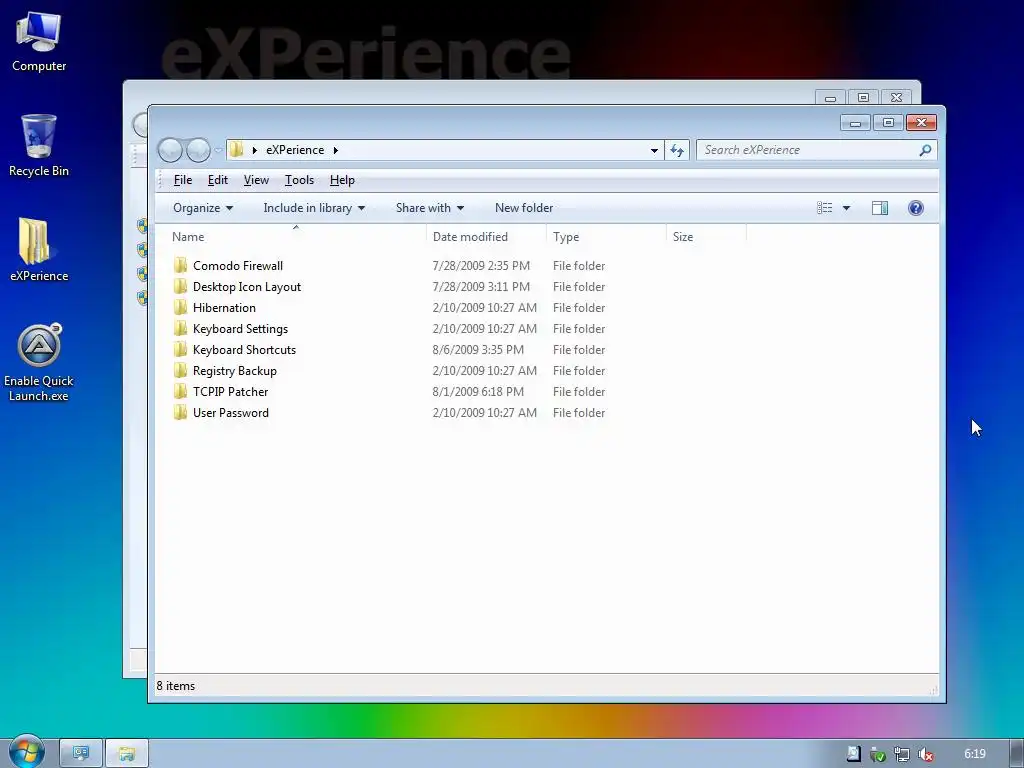1024x768 pixels.
Task: Click the first pinned taskbar program button
Action: click(80, 754)
